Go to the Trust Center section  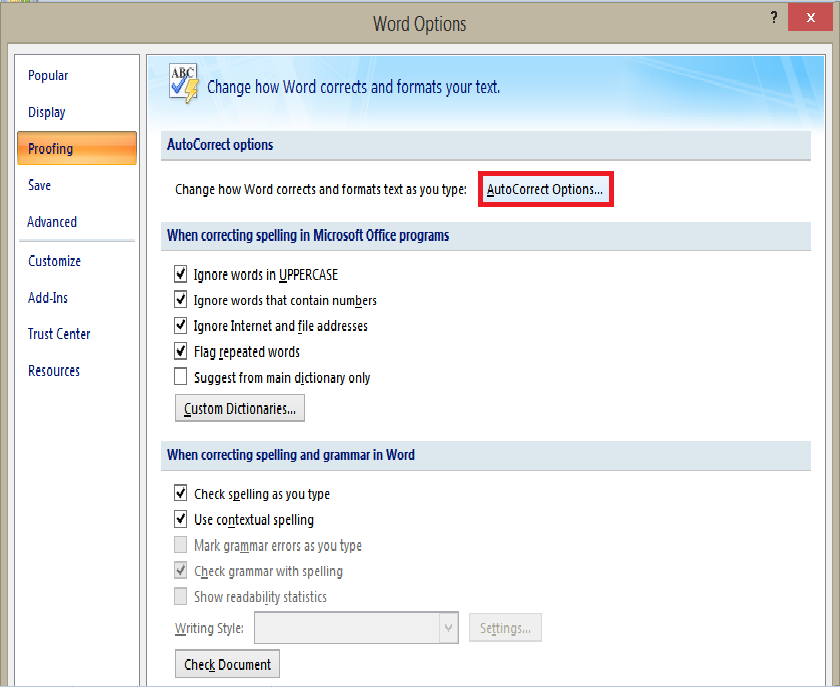[59, 334]
